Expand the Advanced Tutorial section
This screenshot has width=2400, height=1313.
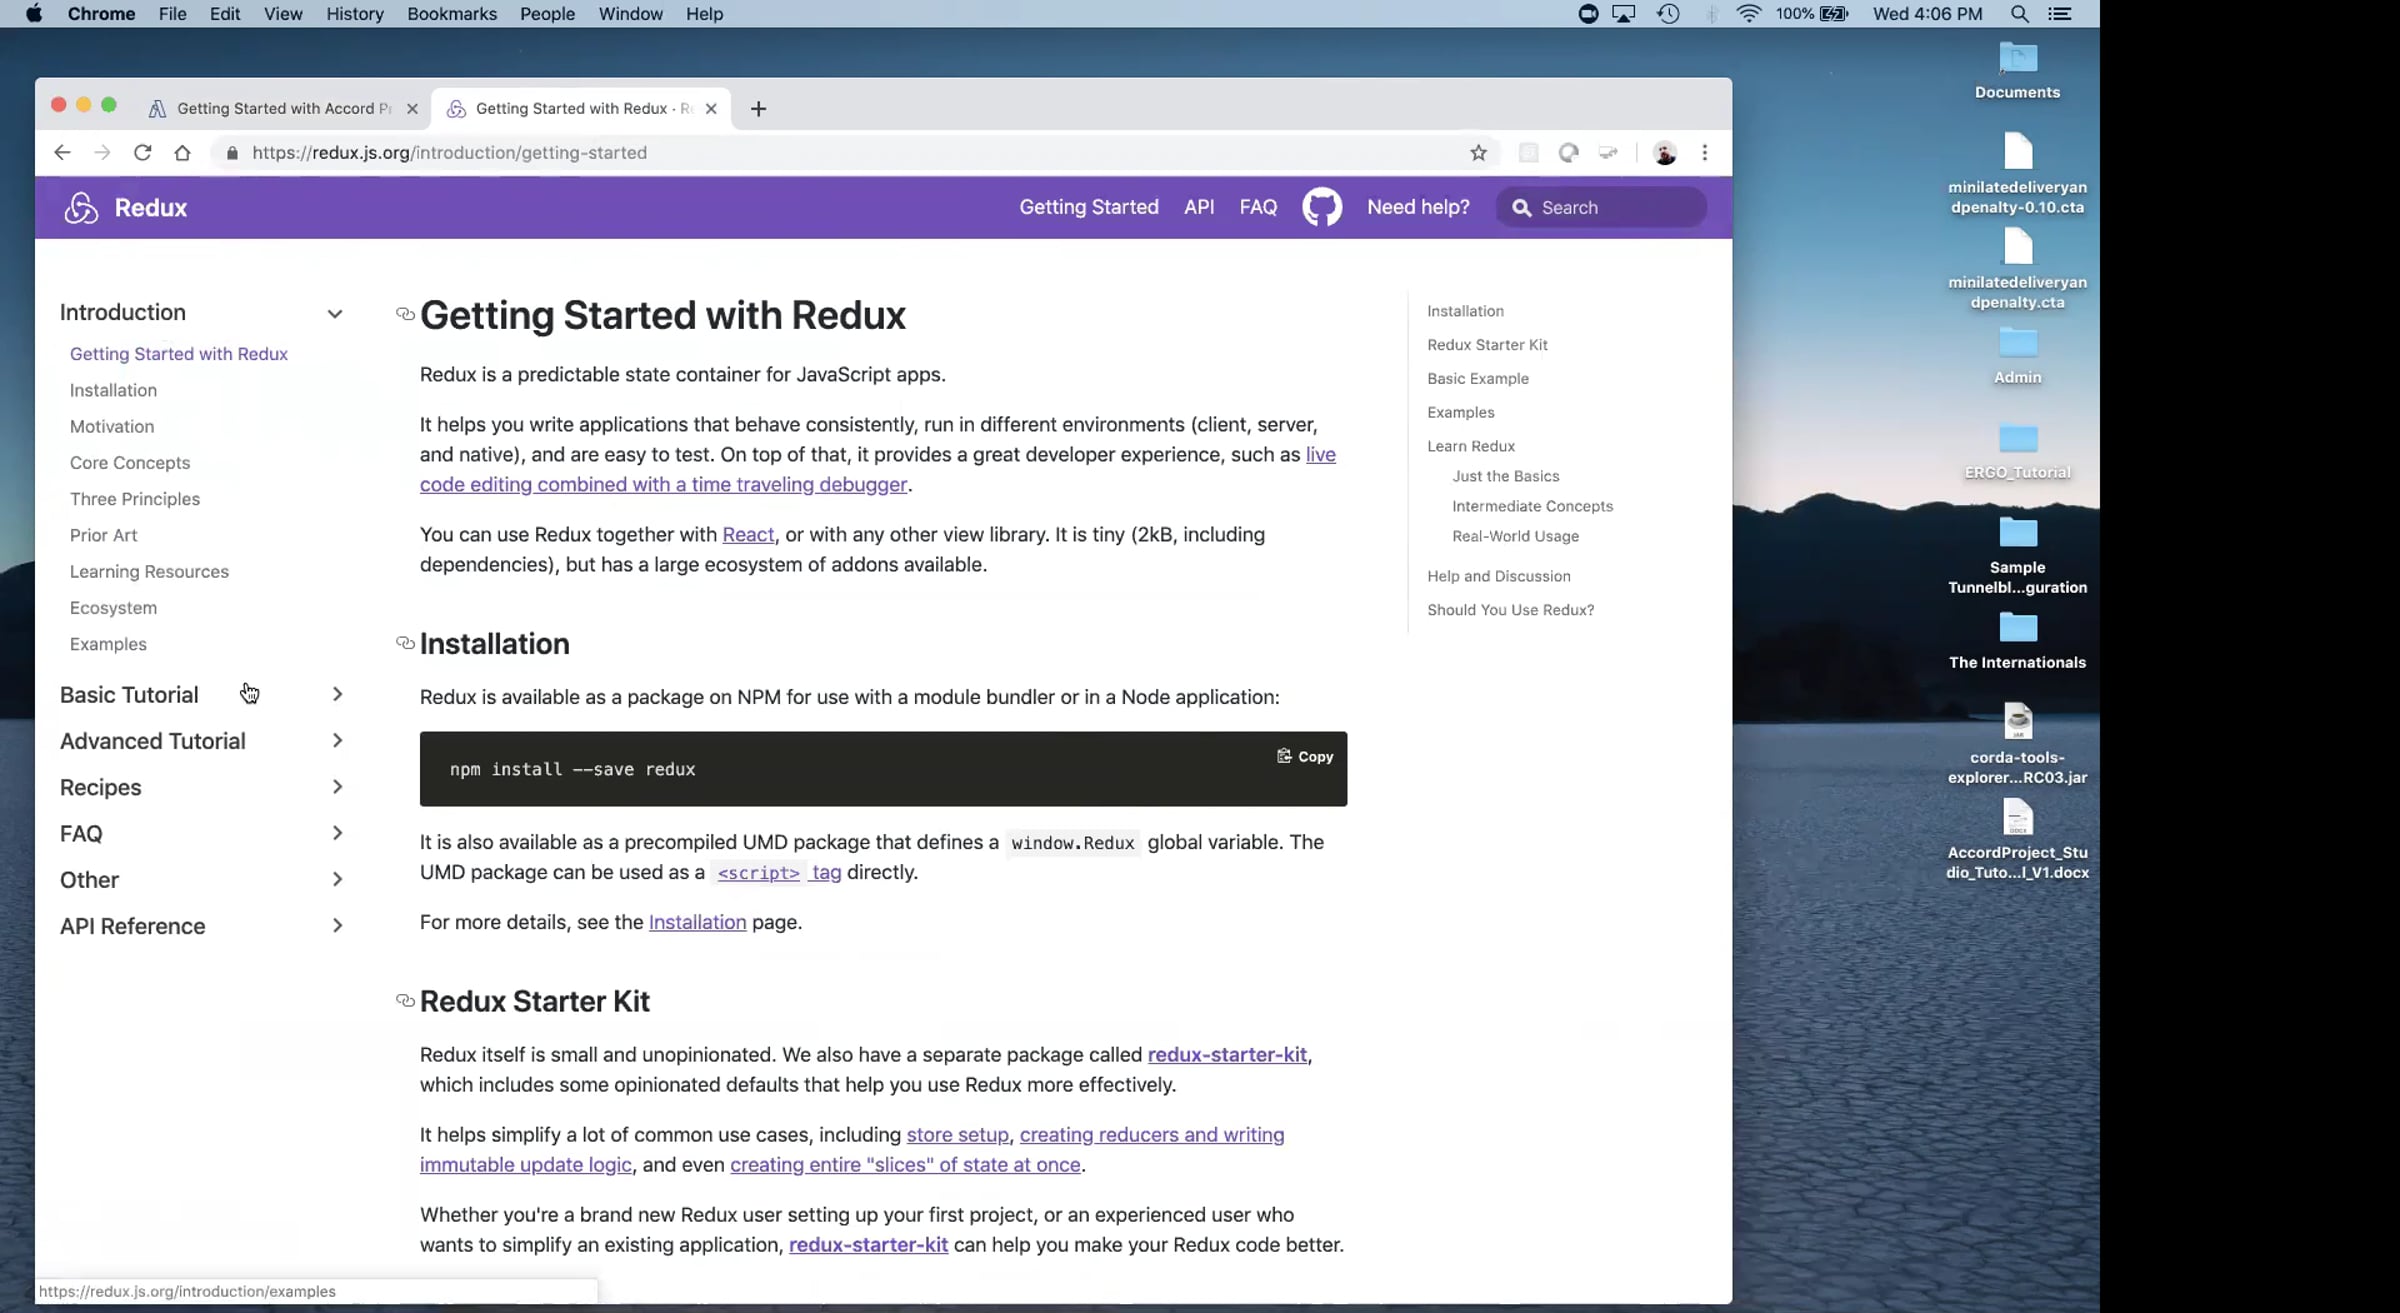click(337, 740)
